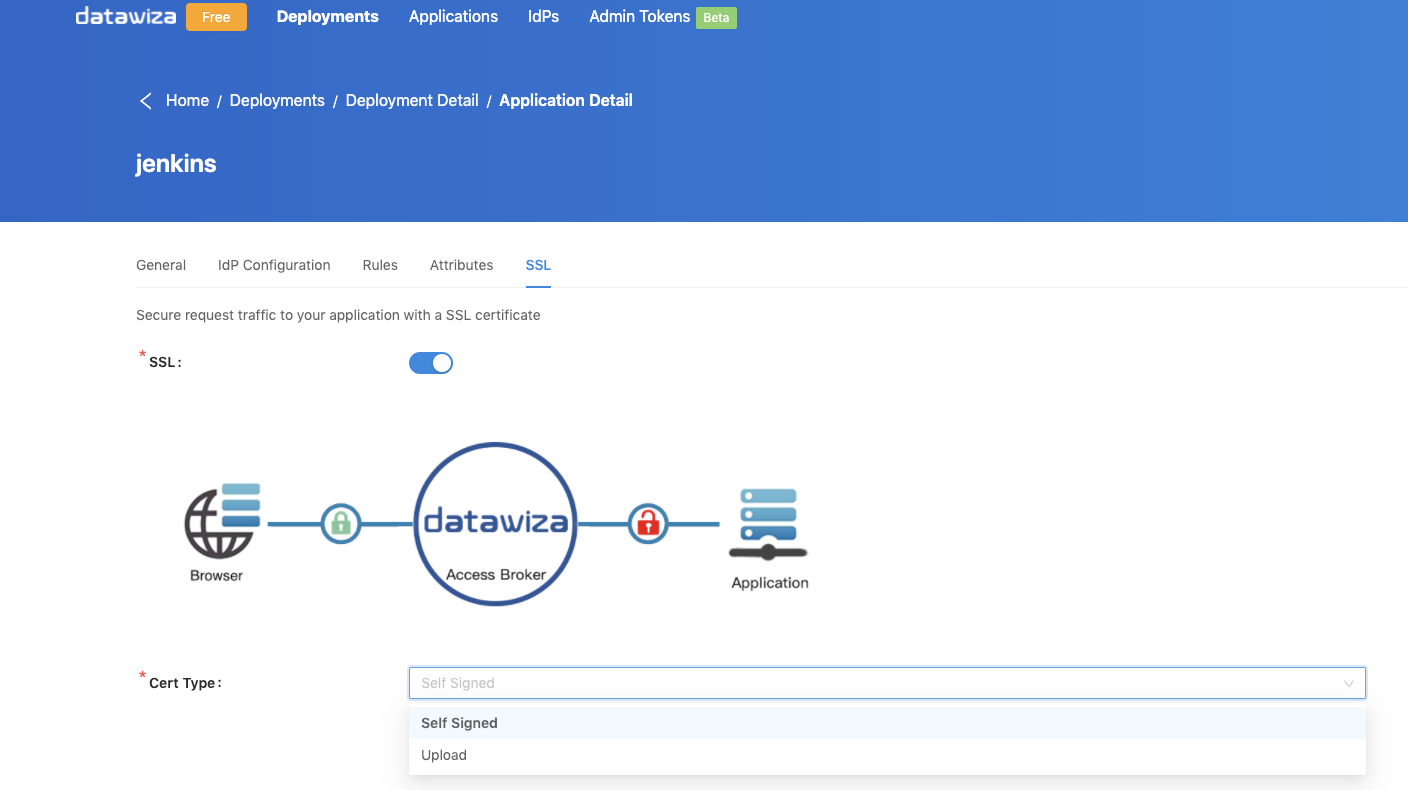Click the Application server icon

[x=768, y=524]
